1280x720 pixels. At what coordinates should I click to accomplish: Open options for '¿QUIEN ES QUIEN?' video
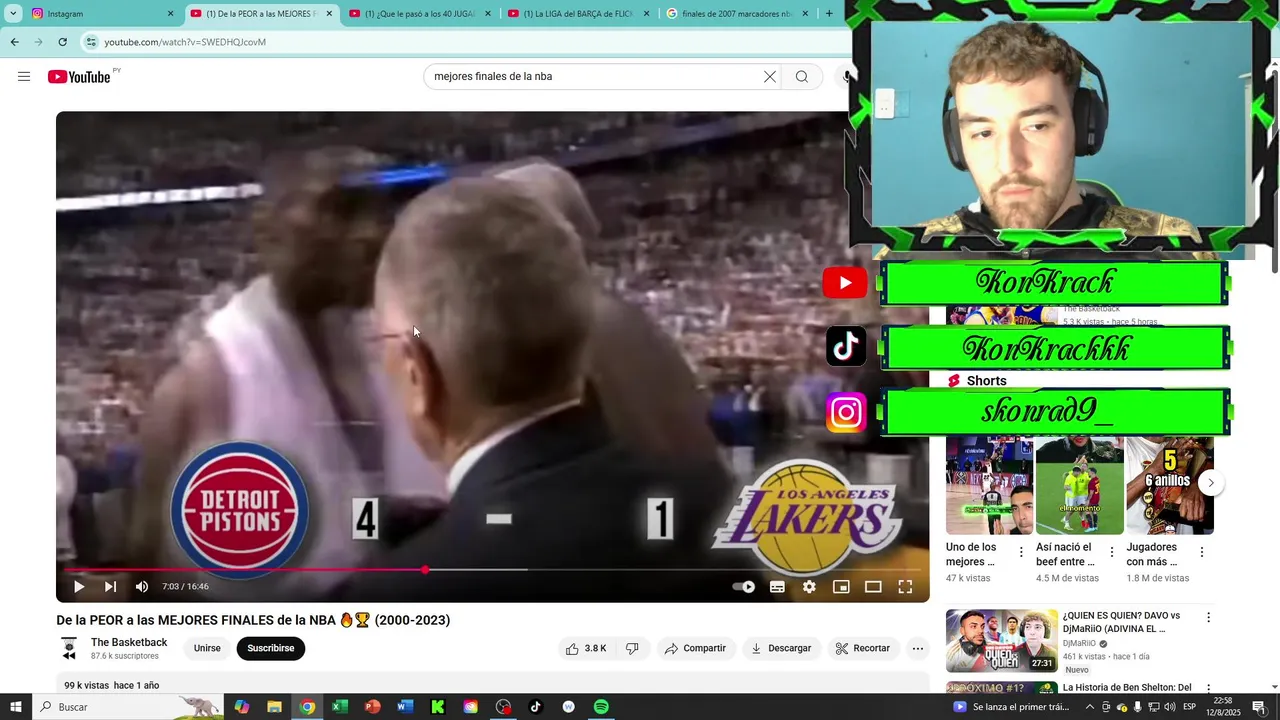1208,618
